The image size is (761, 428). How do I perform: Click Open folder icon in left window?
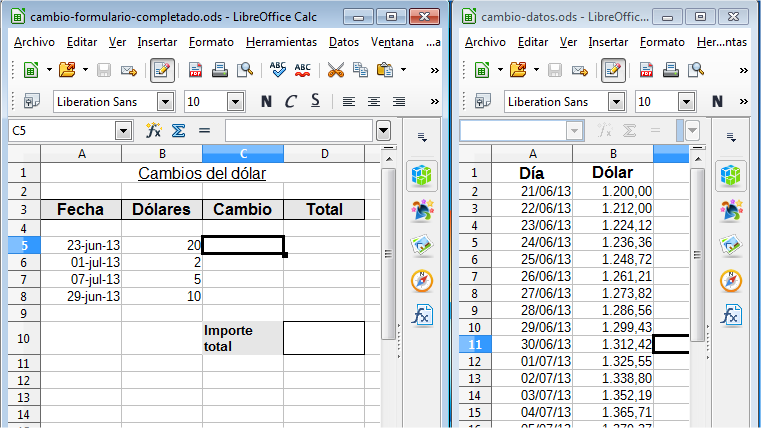coord(67,70)
